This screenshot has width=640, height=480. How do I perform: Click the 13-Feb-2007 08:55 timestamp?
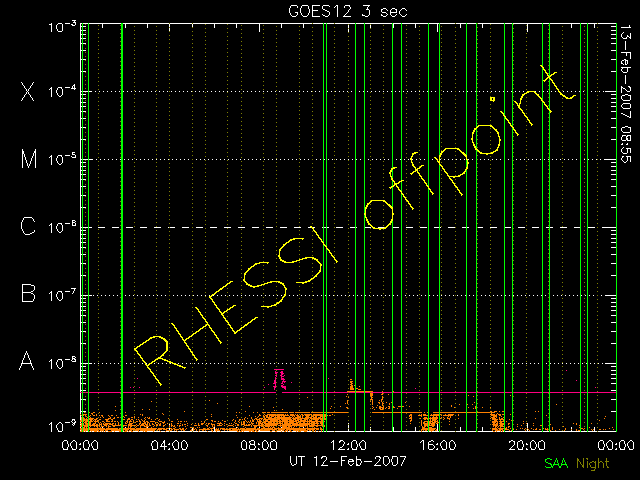pos(626,94)
